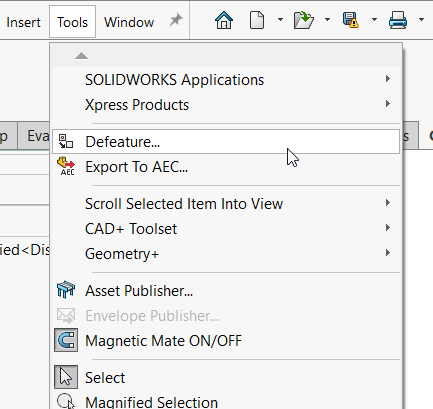Open Geometry+ submenu
Viewport: 433px width, 409px height.
point(226,254)
